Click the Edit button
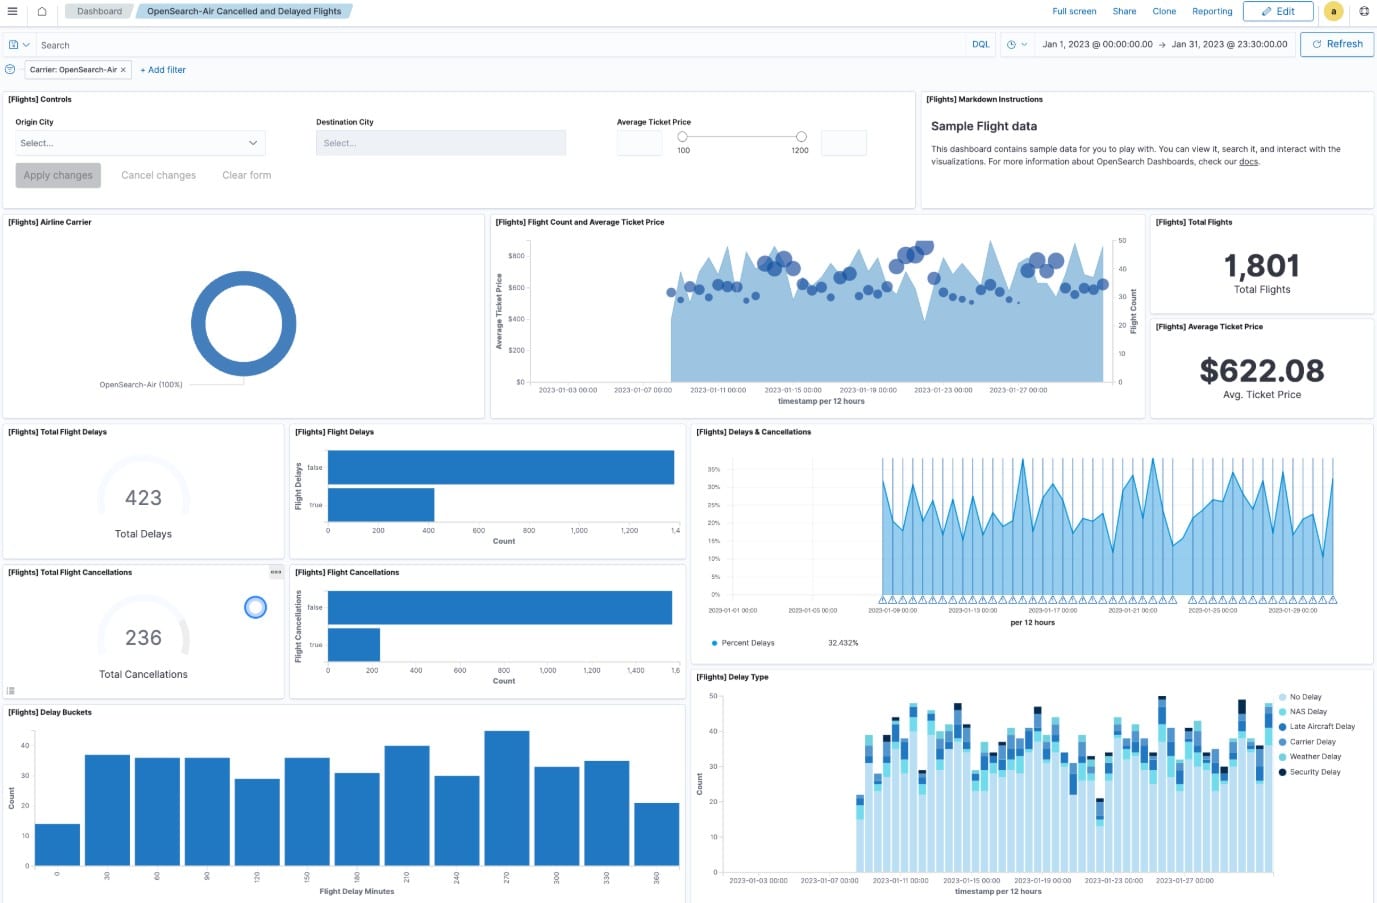This screenshot has width=1377, height=903. pos(1278,11)
